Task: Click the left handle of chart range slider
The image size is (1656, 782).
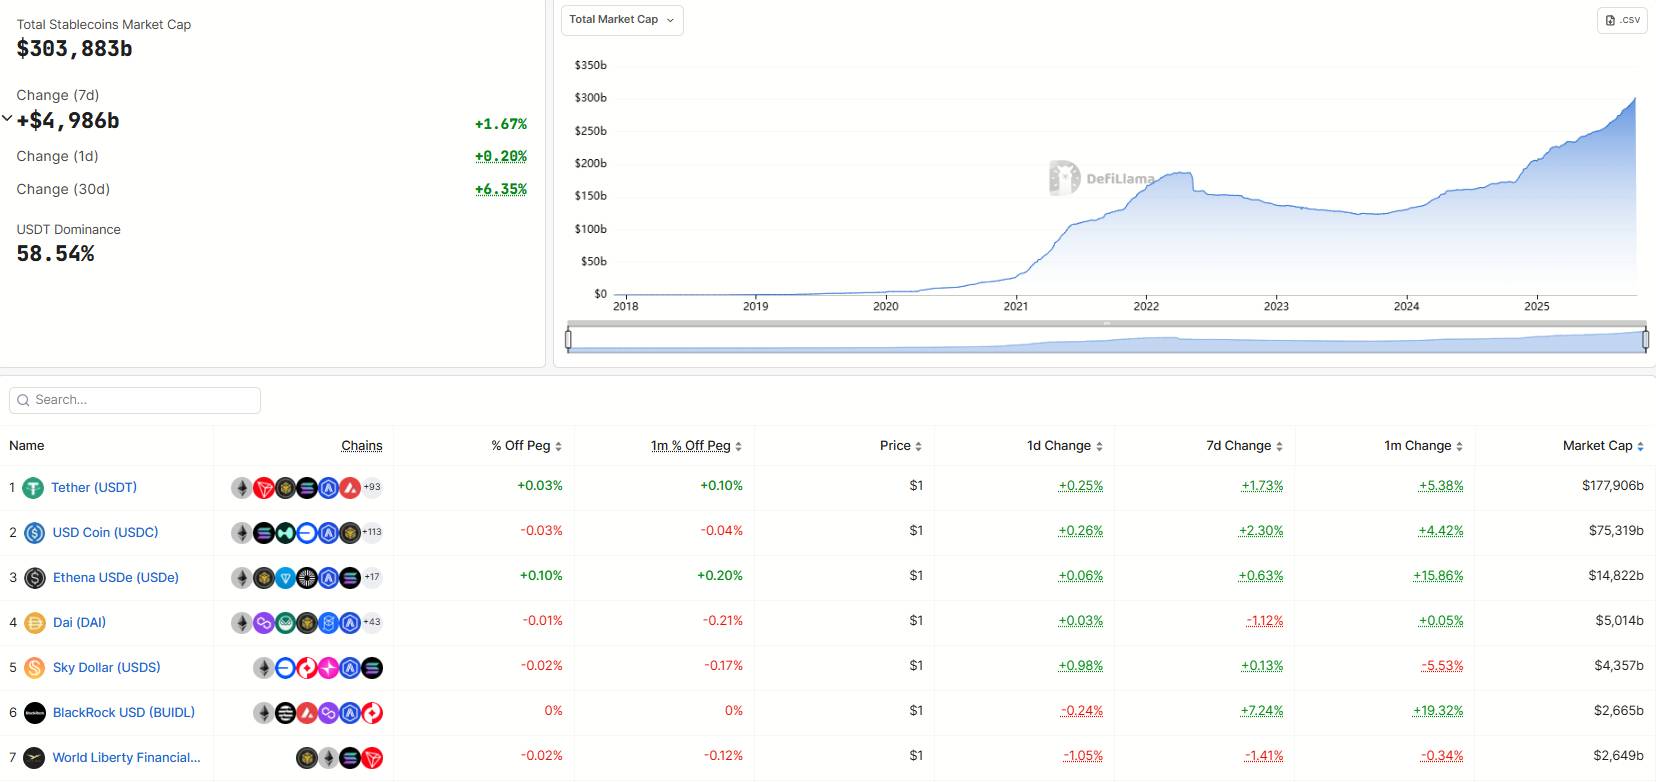Action: click(x=568, y=340)
